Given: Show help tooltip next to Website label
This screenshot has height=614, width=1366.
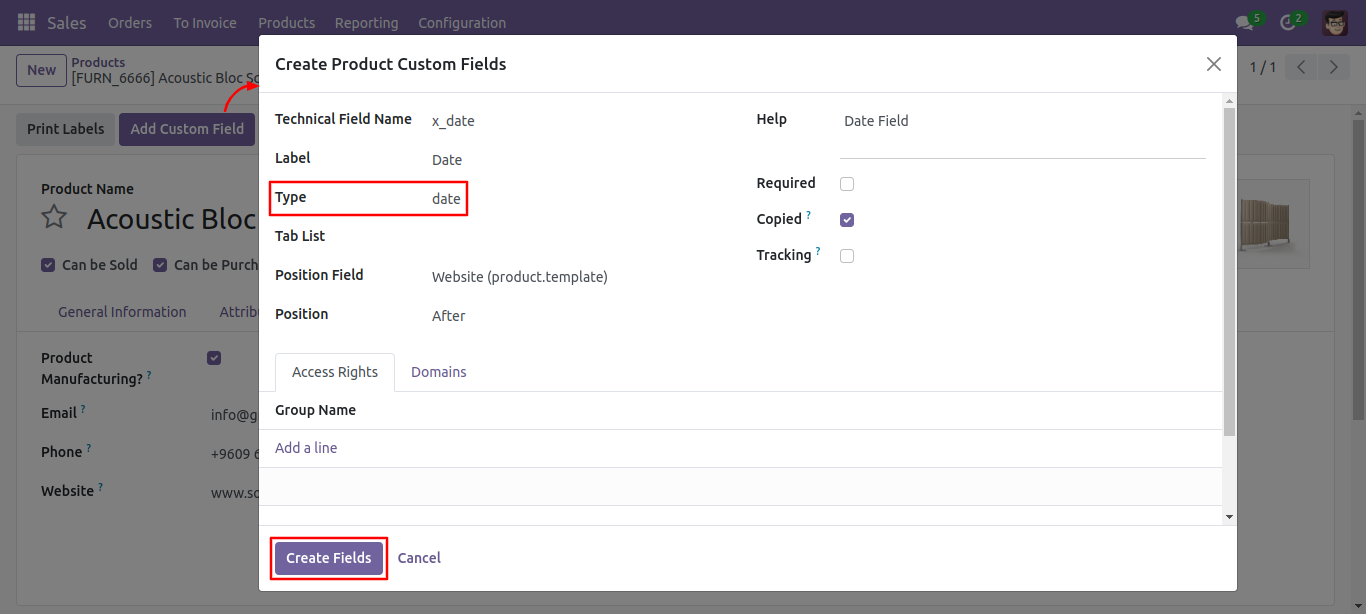Looking at the screenshot, I should 100,487.
